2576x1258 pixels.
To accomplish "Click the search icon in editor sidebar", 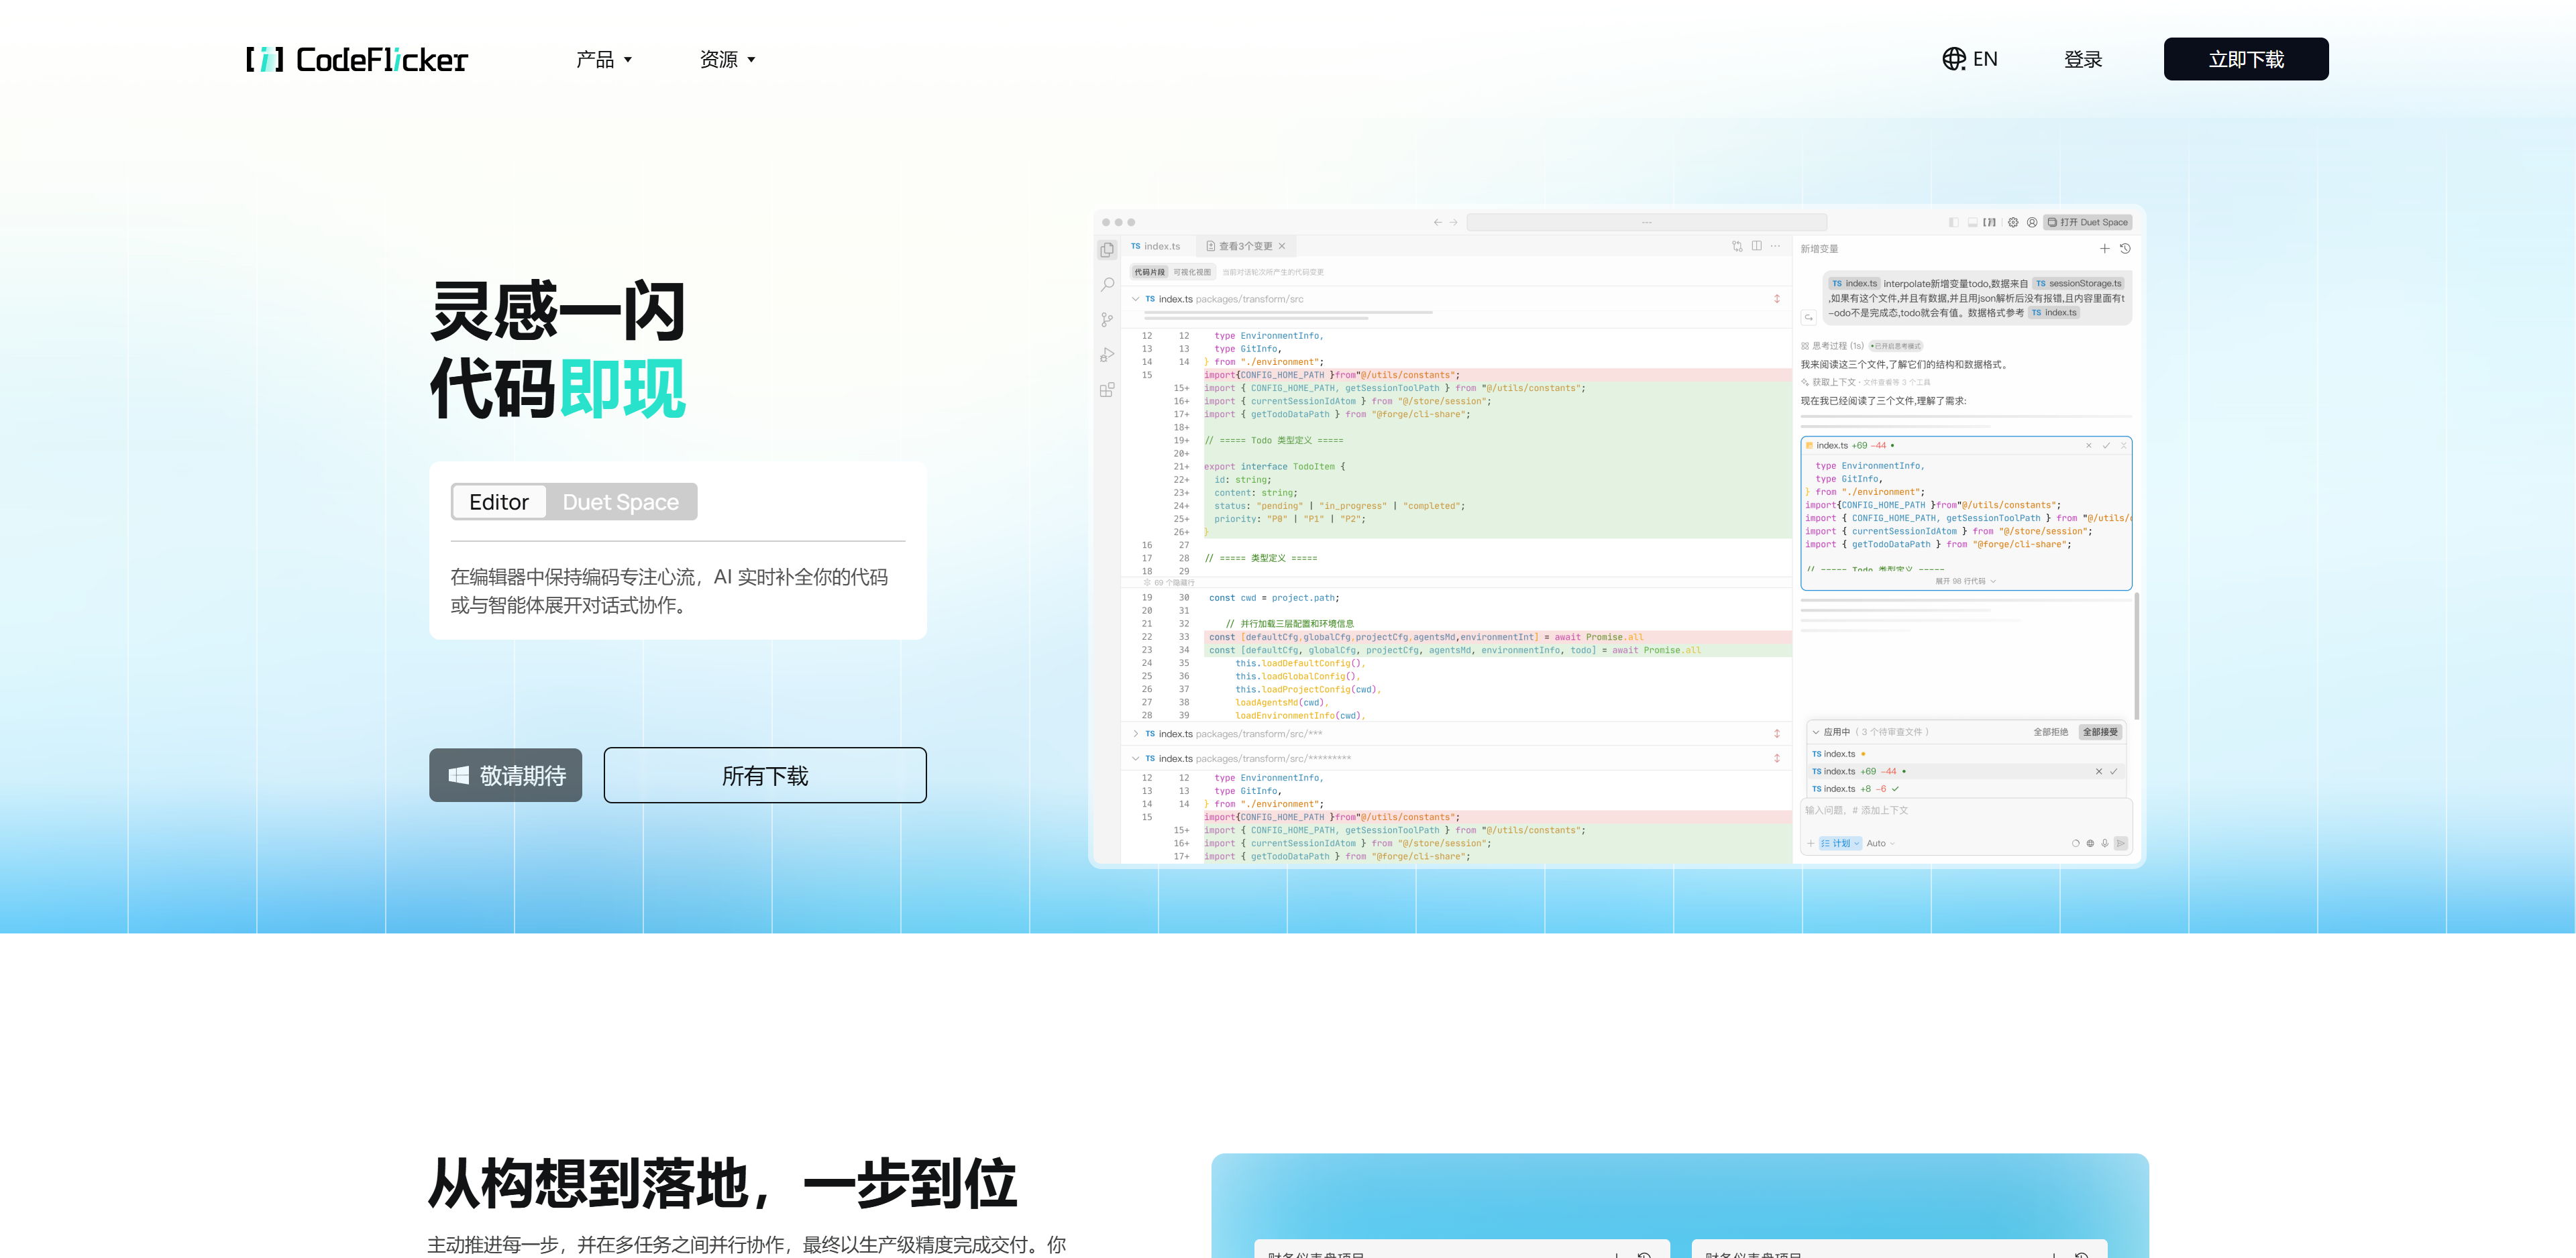I will [x=1107, y=285].
